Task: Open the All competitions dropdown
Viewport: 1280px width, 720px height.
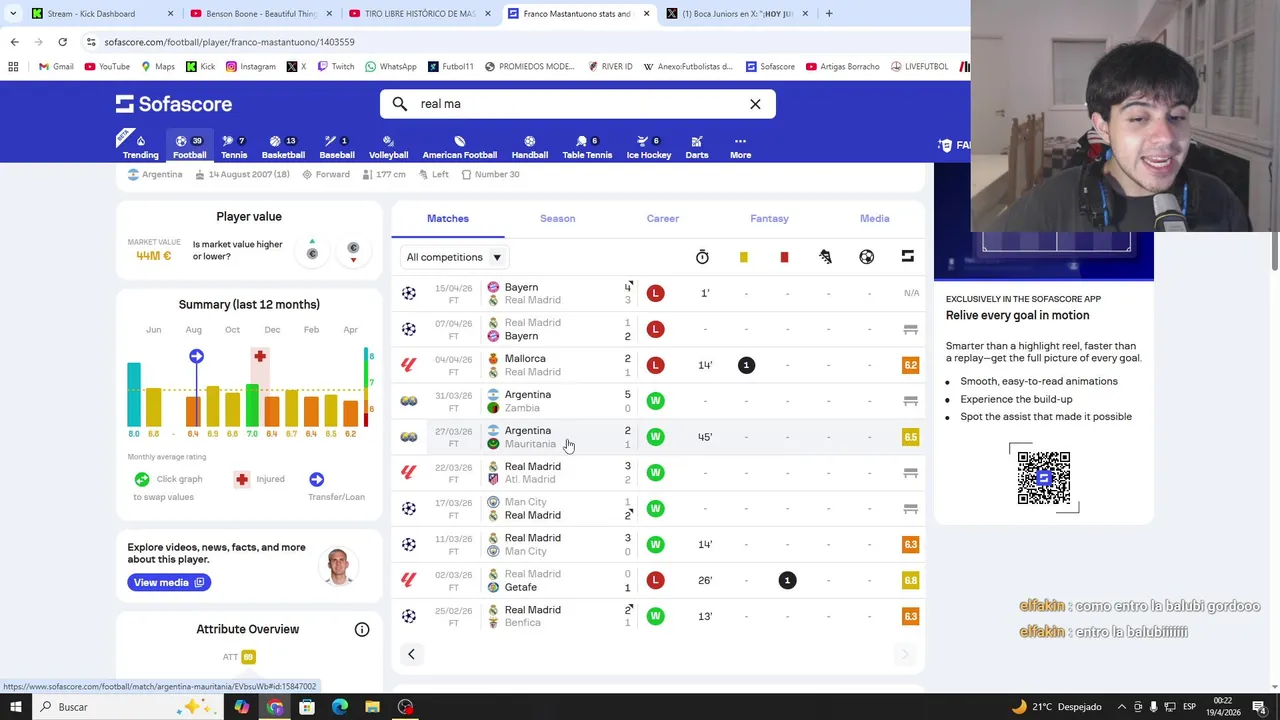Action: pyautogui.click(x=454, y=257)
